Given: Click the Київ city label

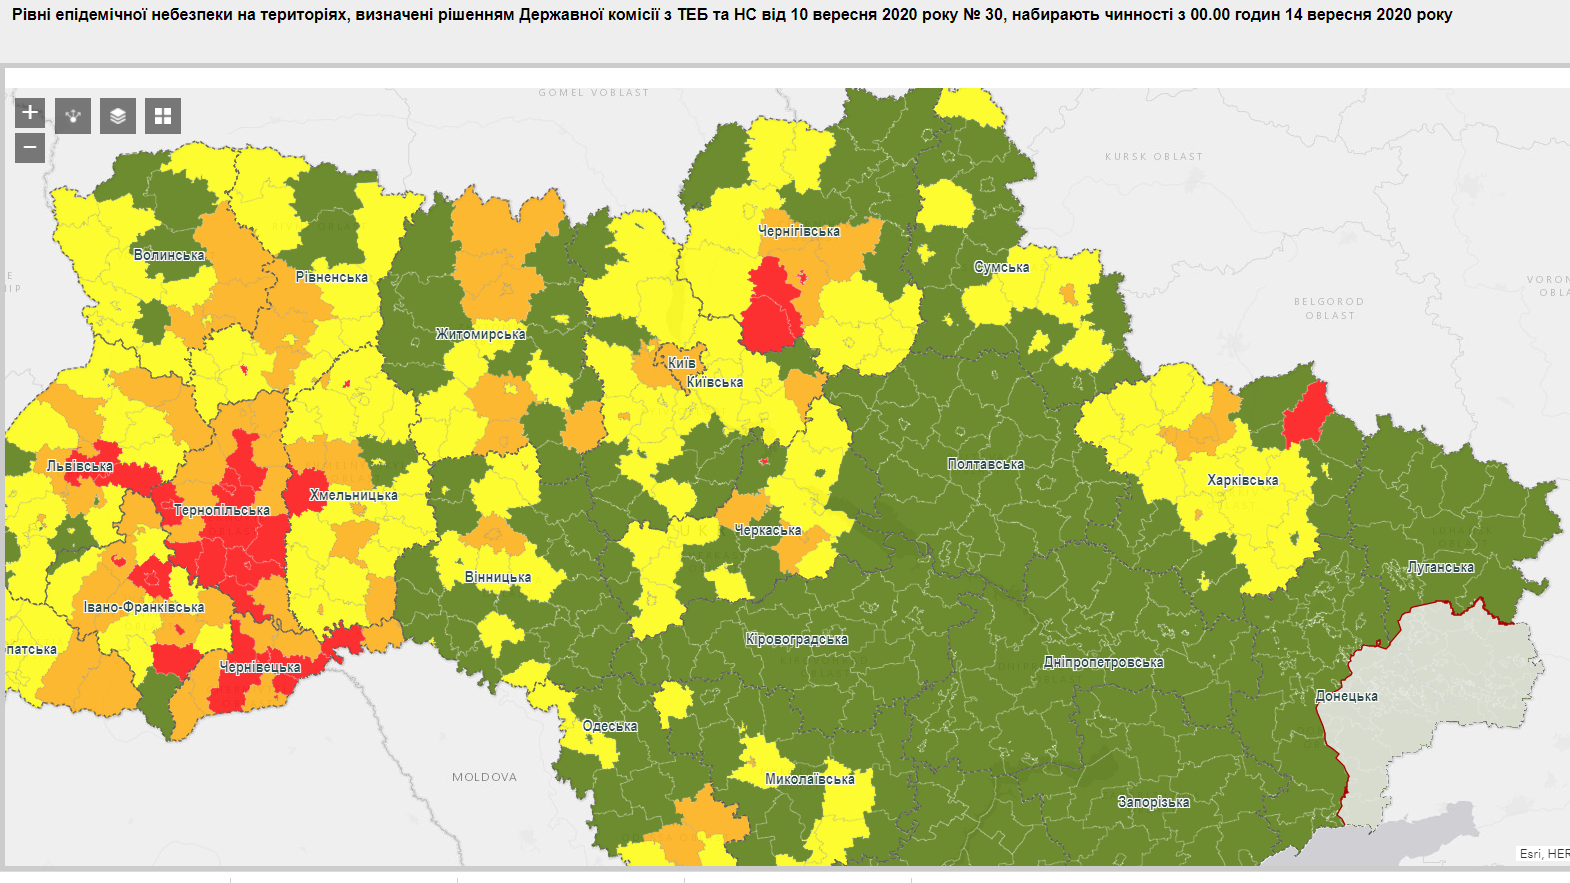Looking at the screenshot, I should click(681, 363).
